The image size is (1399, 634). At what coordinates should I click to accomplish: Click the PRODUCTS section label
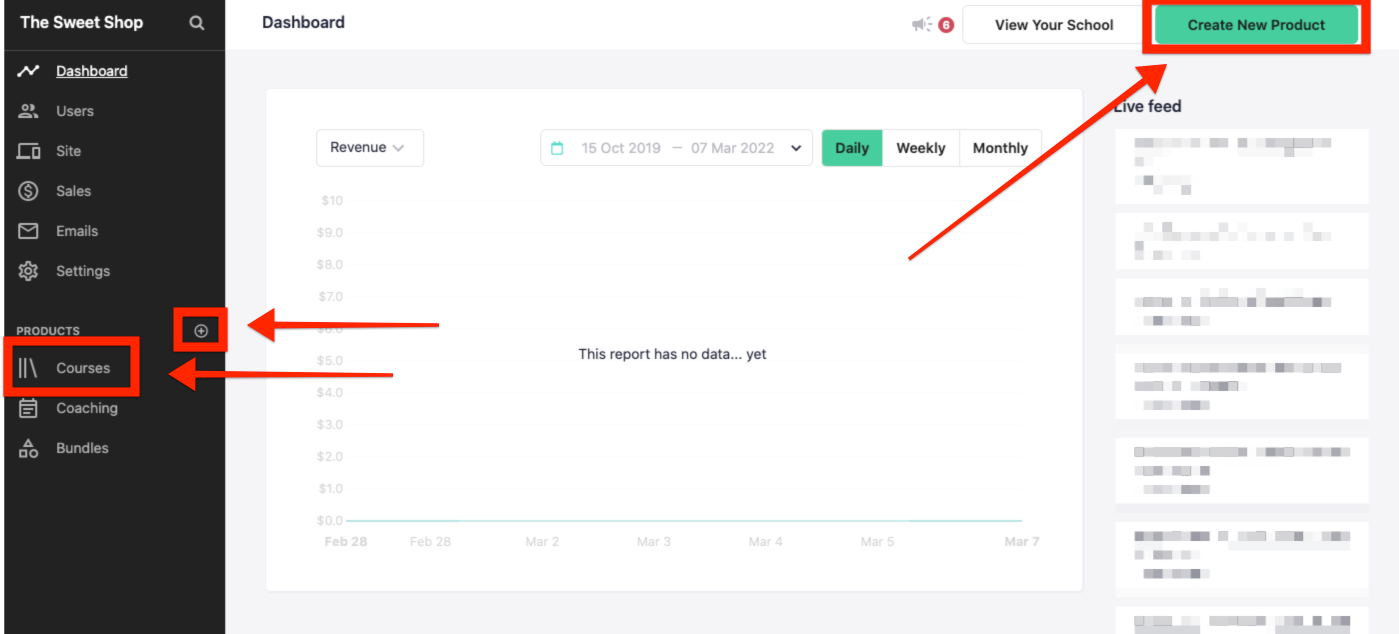(x=48, y=331)
